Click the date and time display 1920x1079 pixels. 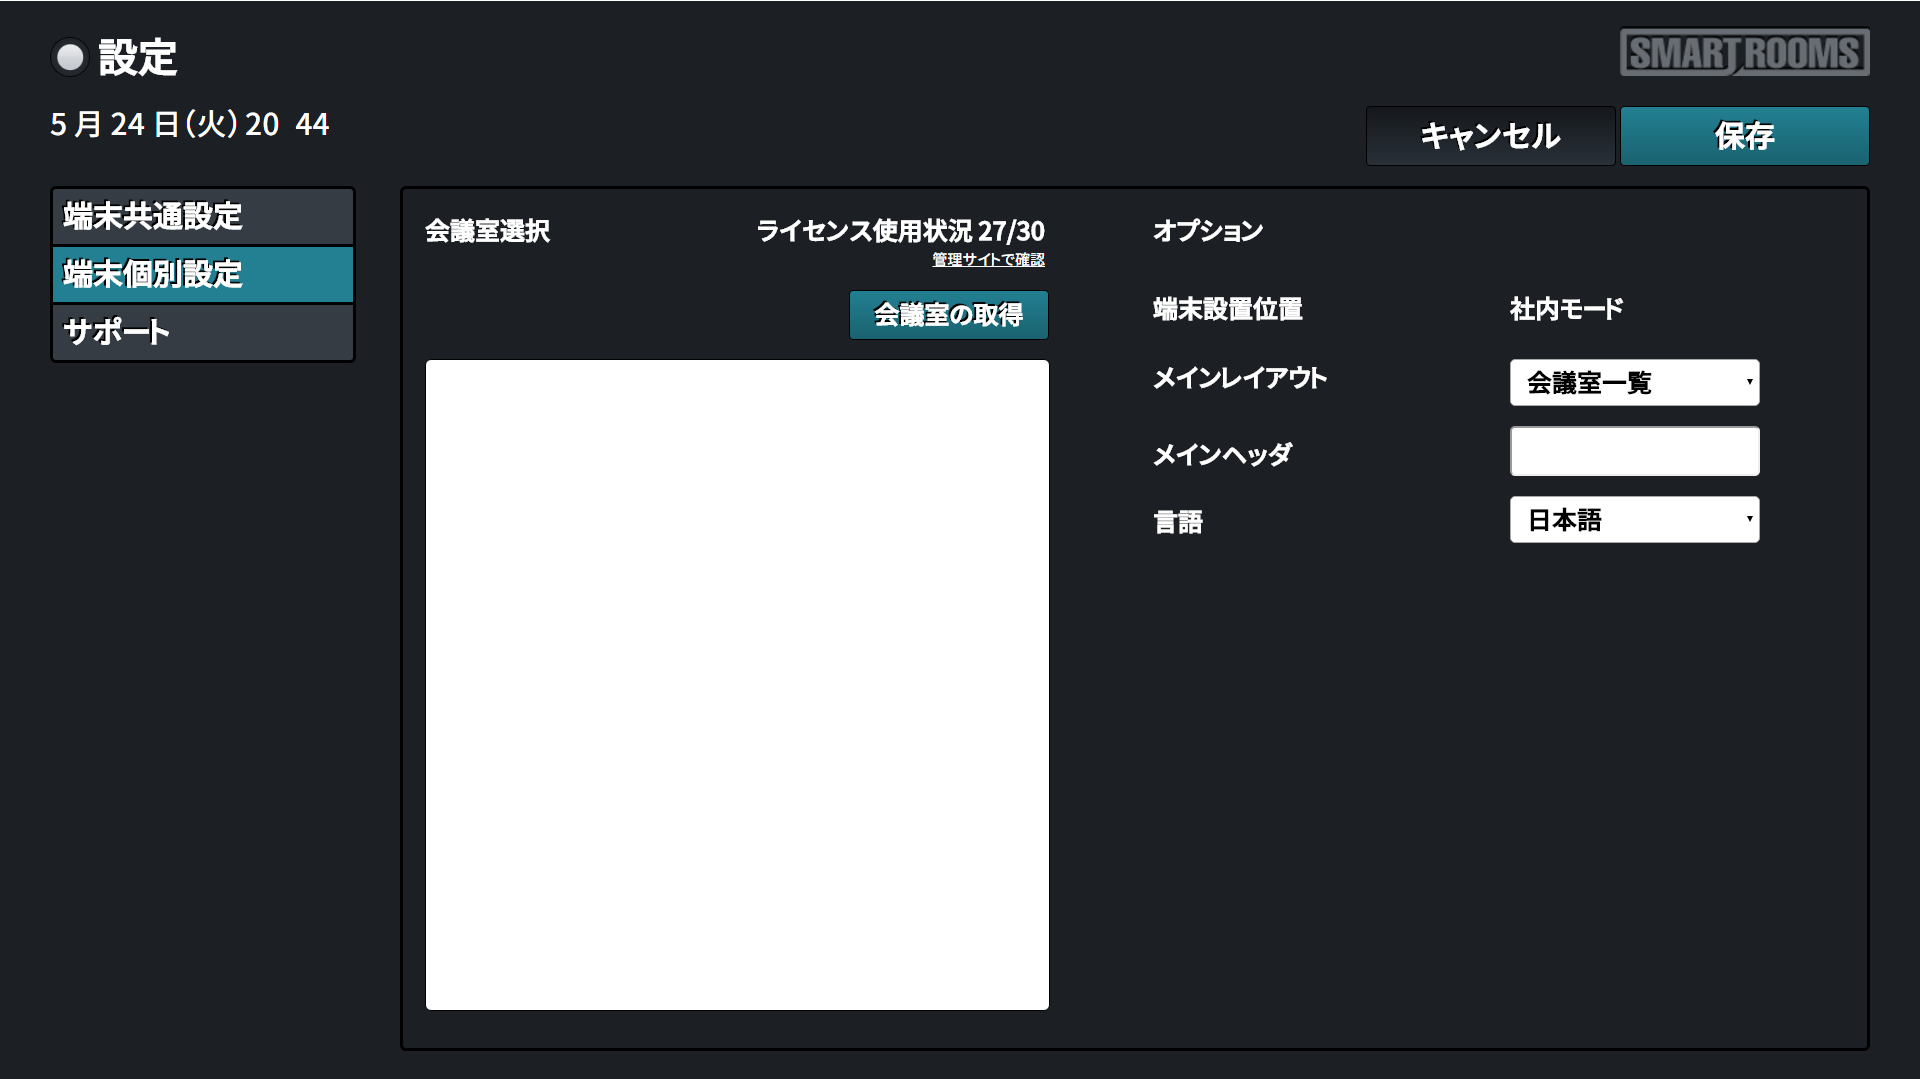click(190, 124)
